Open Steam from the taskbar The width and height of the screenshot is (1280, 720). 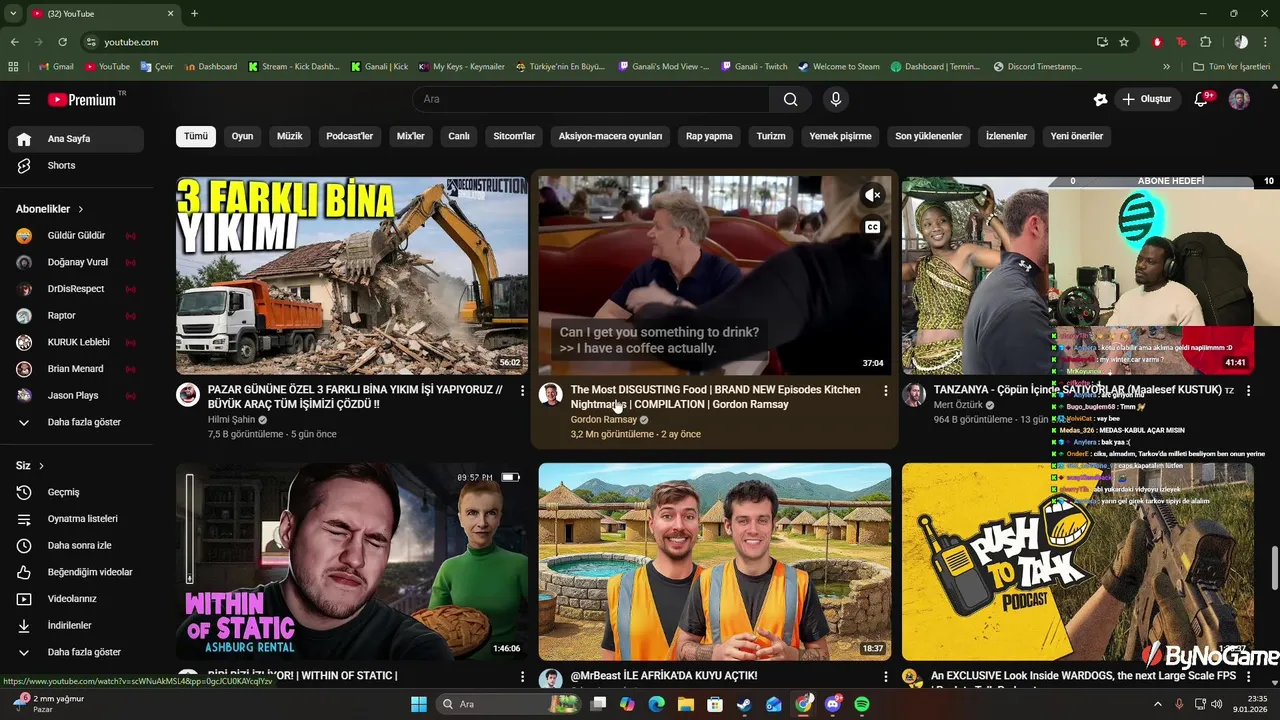point(744,704)
